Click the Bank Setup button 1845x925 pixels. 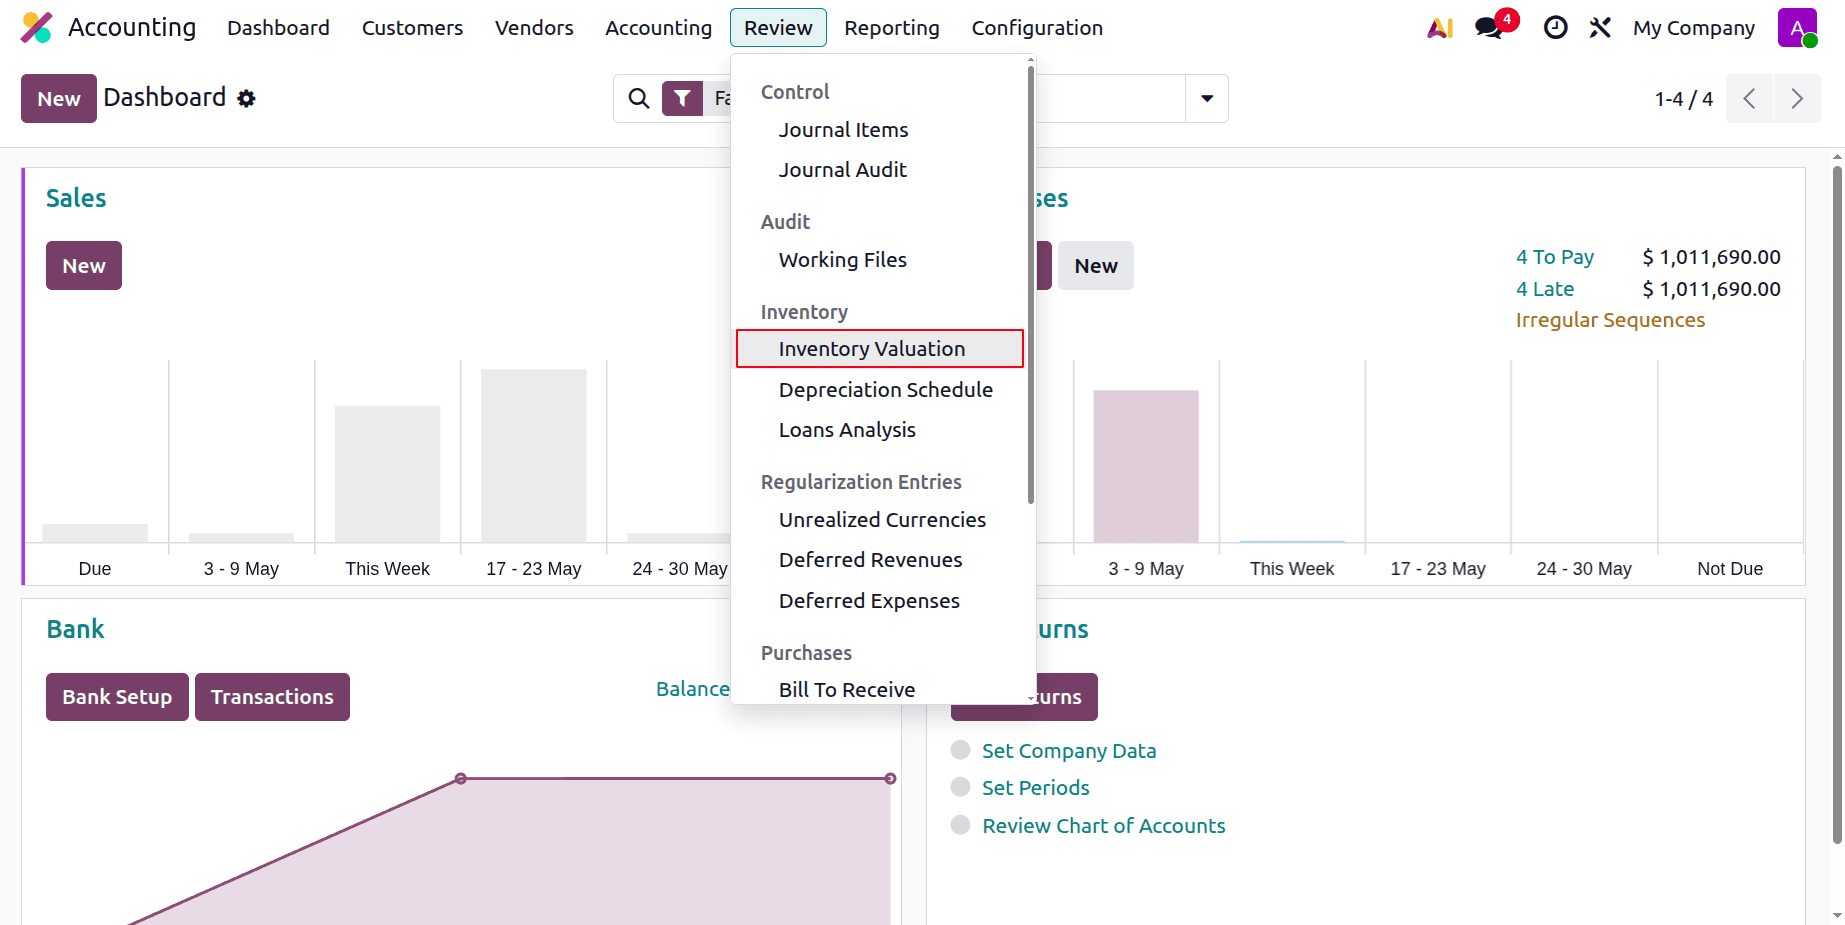117,697
